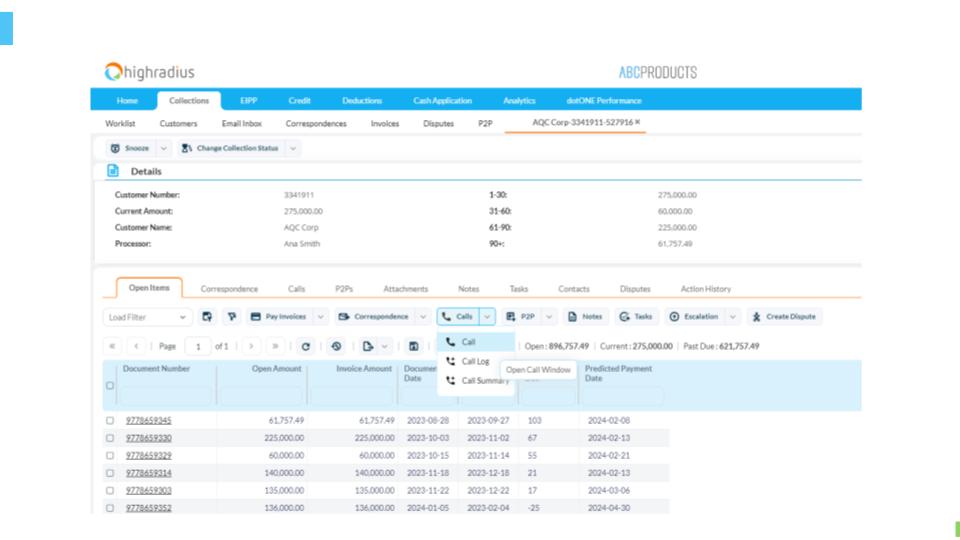Click the Notes toolbar button

[585, 317]
